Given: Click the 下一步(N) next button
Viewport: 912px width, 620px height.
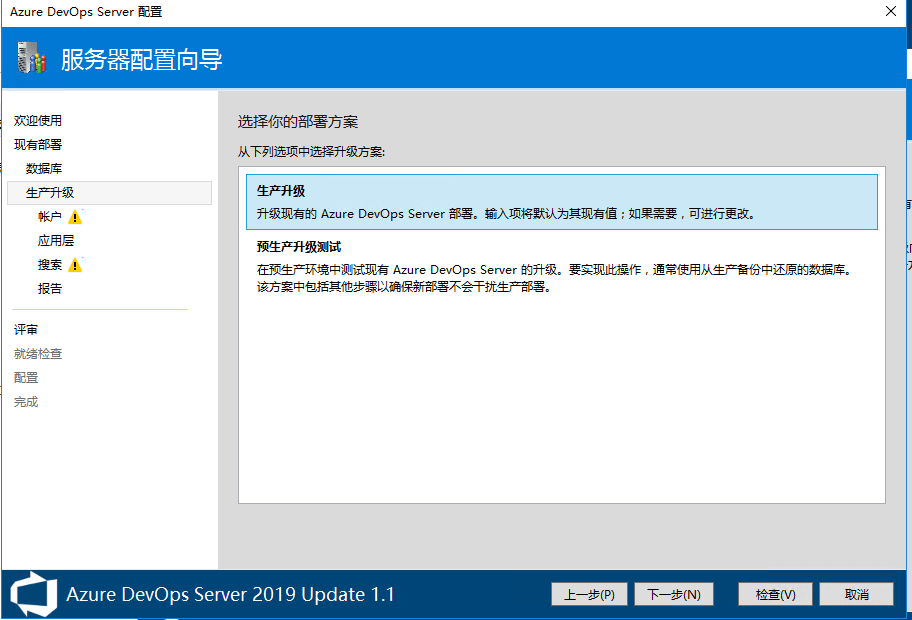Looking at the screenshot, I should (x=673, y=594).
